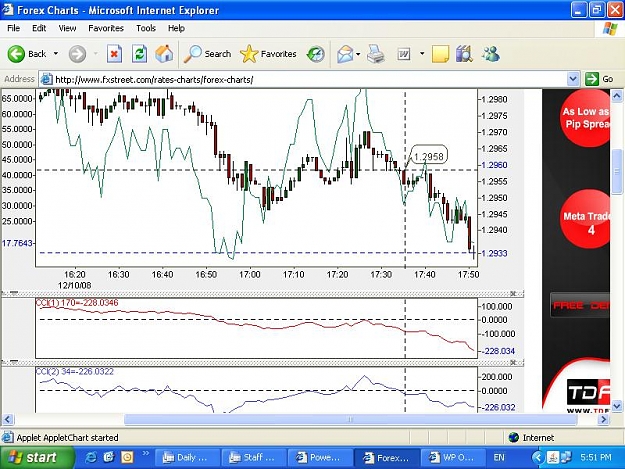Expand quick launch chevron
The height and width of the screenshot is (469, 625).
coord(145,453)
